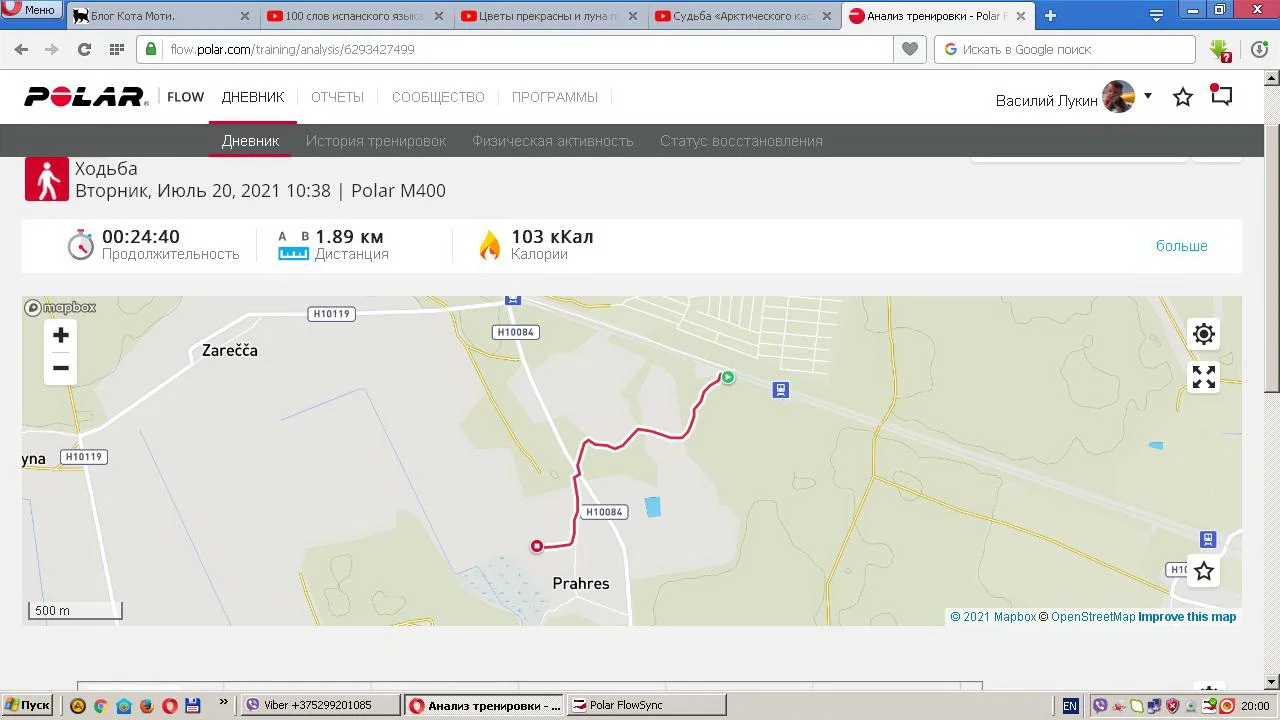The width and height of the screenshot is (1280, 720).
Task: Click the route start marker
Action: 728,377
